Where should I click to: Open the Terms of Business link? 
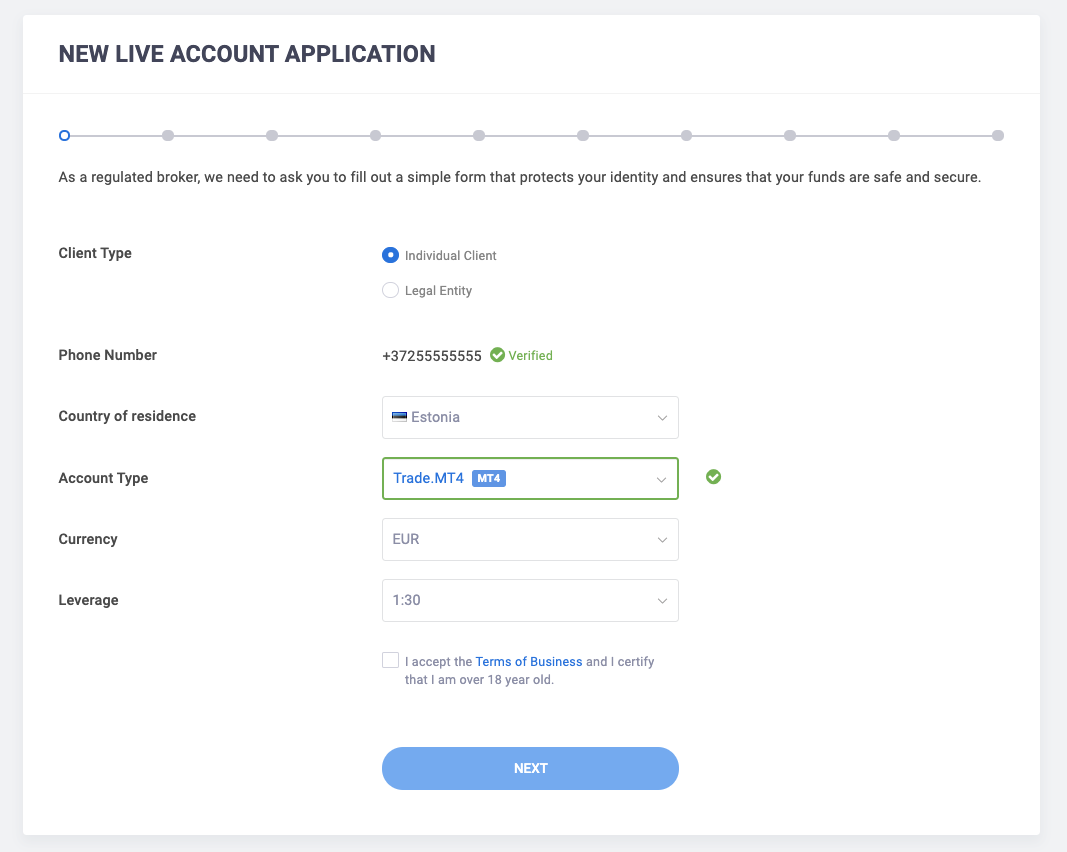tap(528, 661)
